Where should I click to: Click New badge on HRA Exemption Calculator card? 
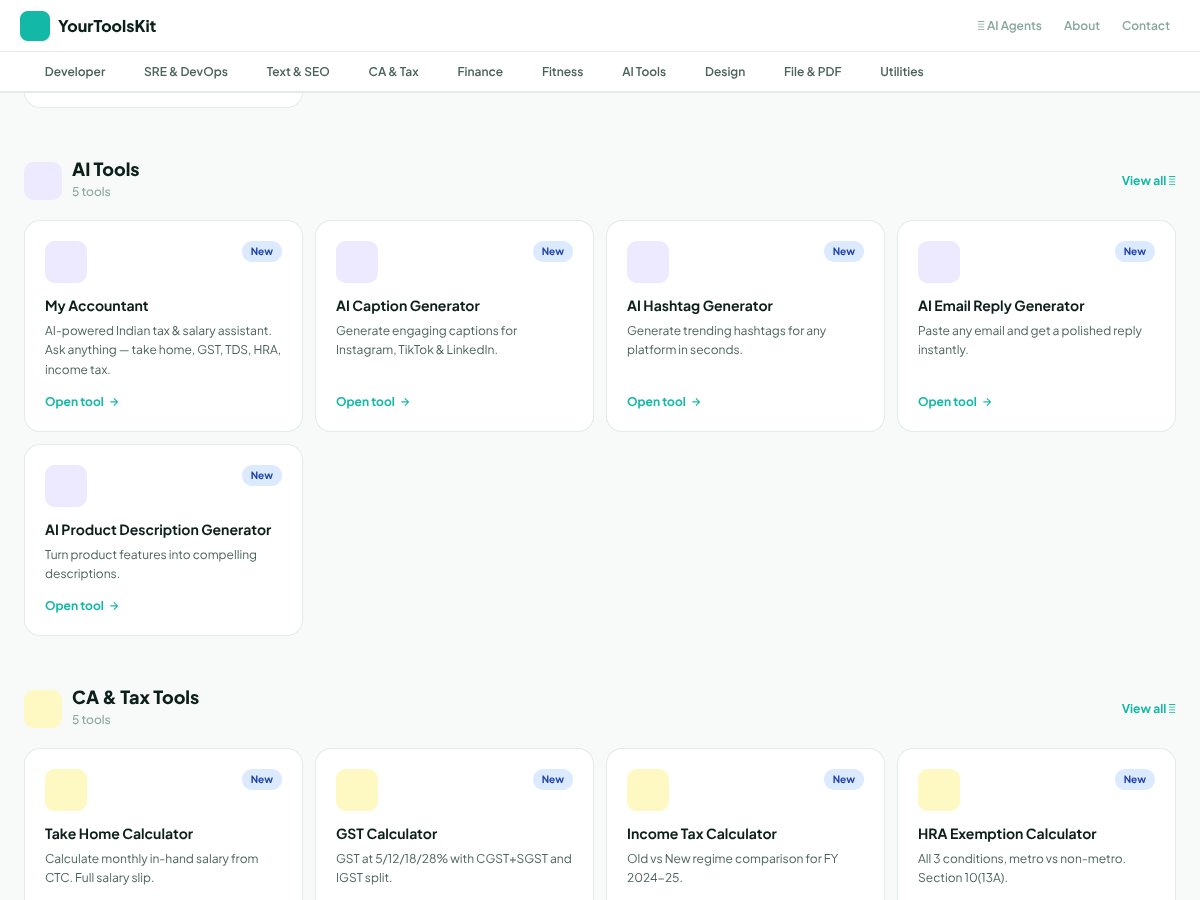point(1135,780)
